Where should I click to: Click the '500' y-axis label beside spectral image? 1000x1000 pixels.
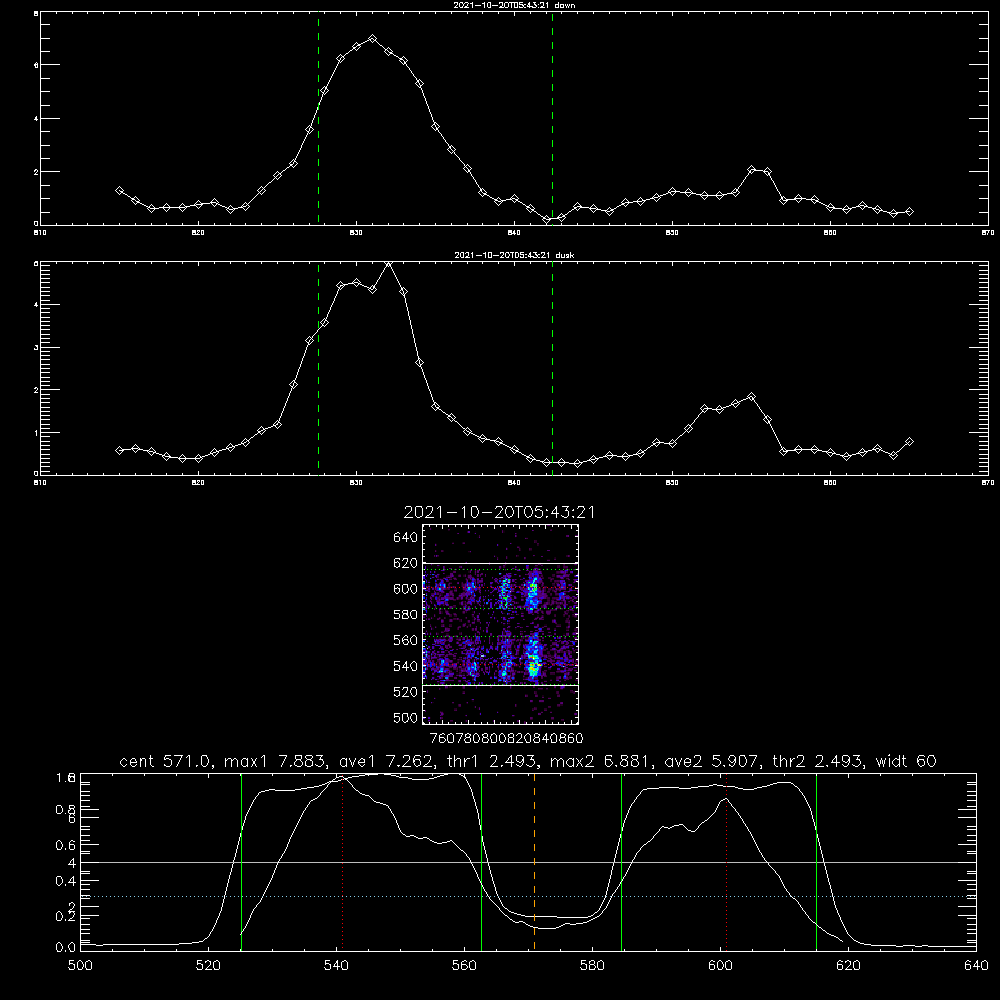[x=406, y=717]
